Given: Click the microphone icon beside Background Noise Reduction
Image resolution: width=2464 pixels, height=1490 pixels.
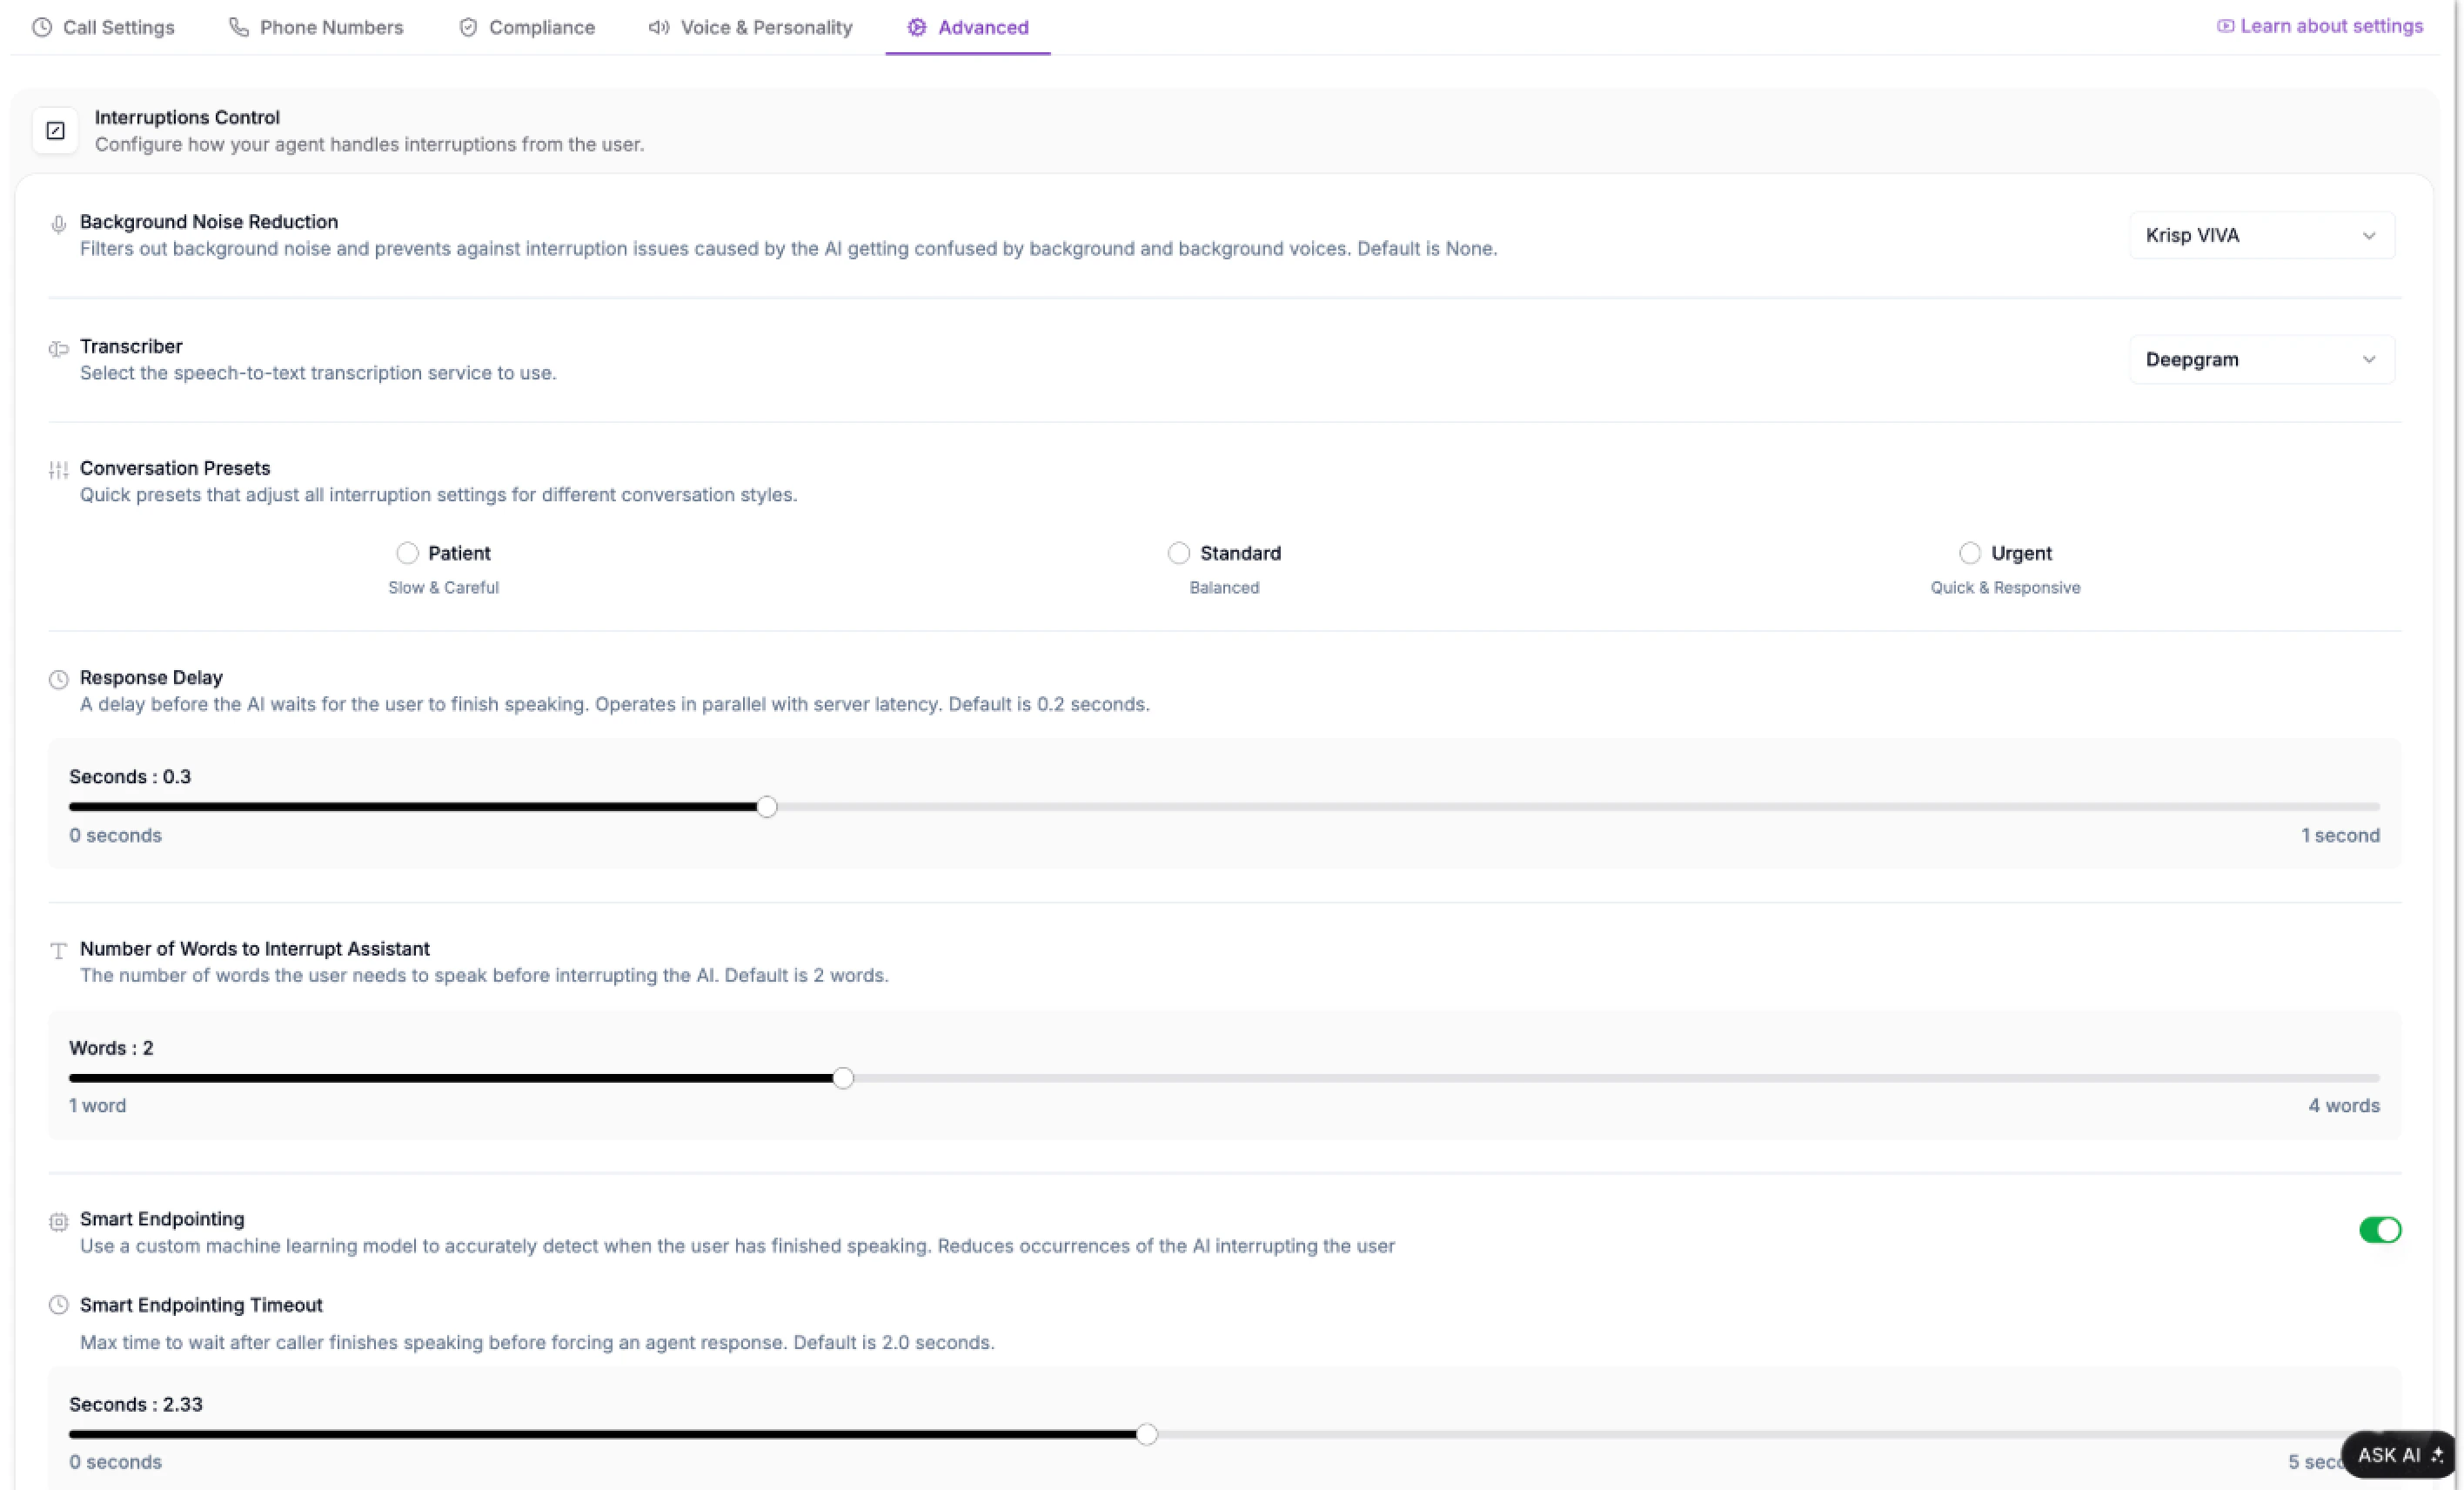Looking at the screenshot, I should click(x=58, y=224).
